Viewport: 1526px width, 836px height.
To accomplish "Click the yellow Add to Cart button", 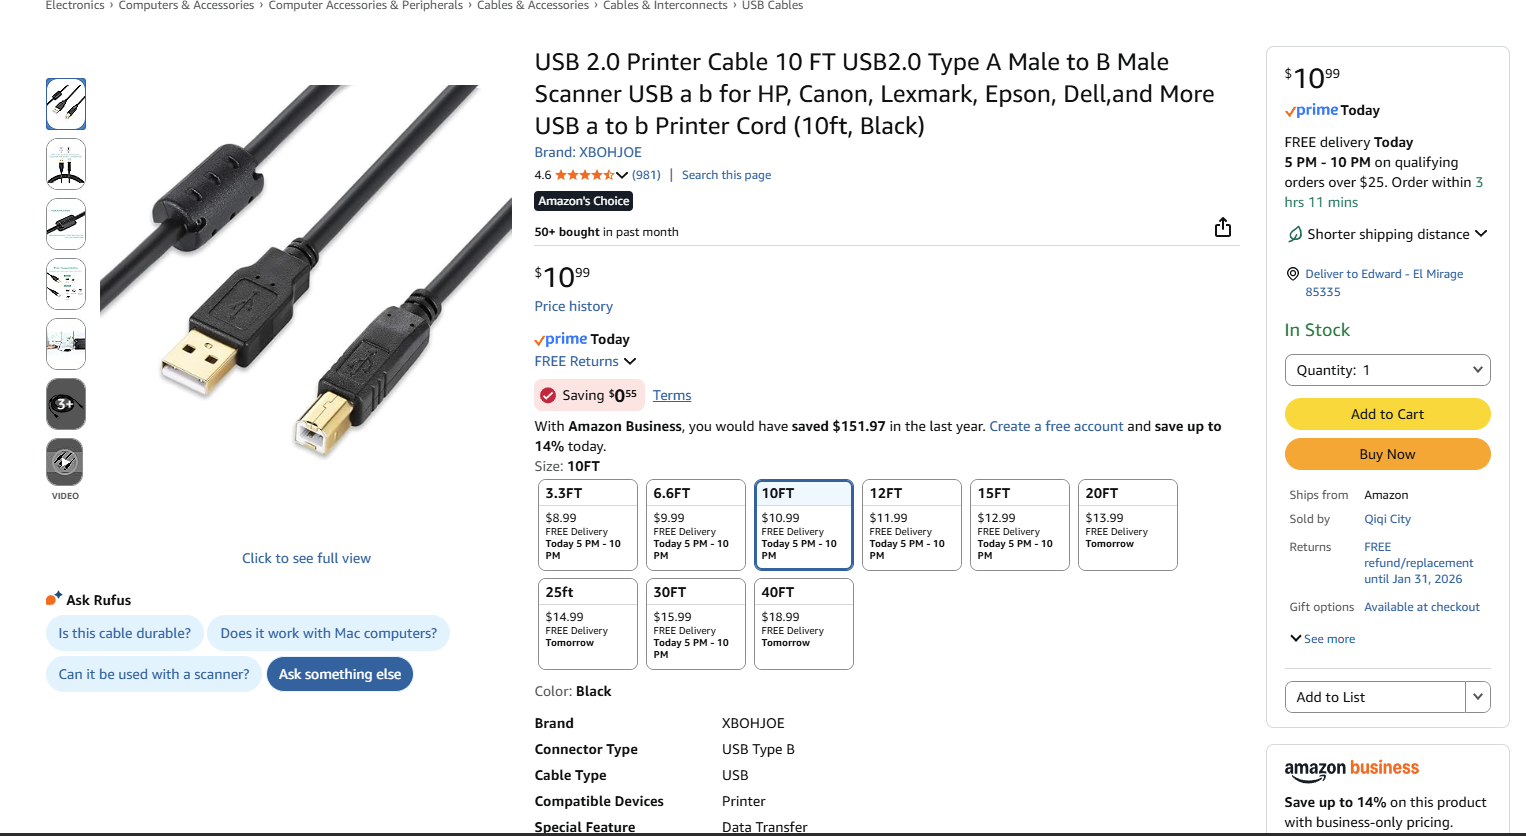I will [1387, 414].
